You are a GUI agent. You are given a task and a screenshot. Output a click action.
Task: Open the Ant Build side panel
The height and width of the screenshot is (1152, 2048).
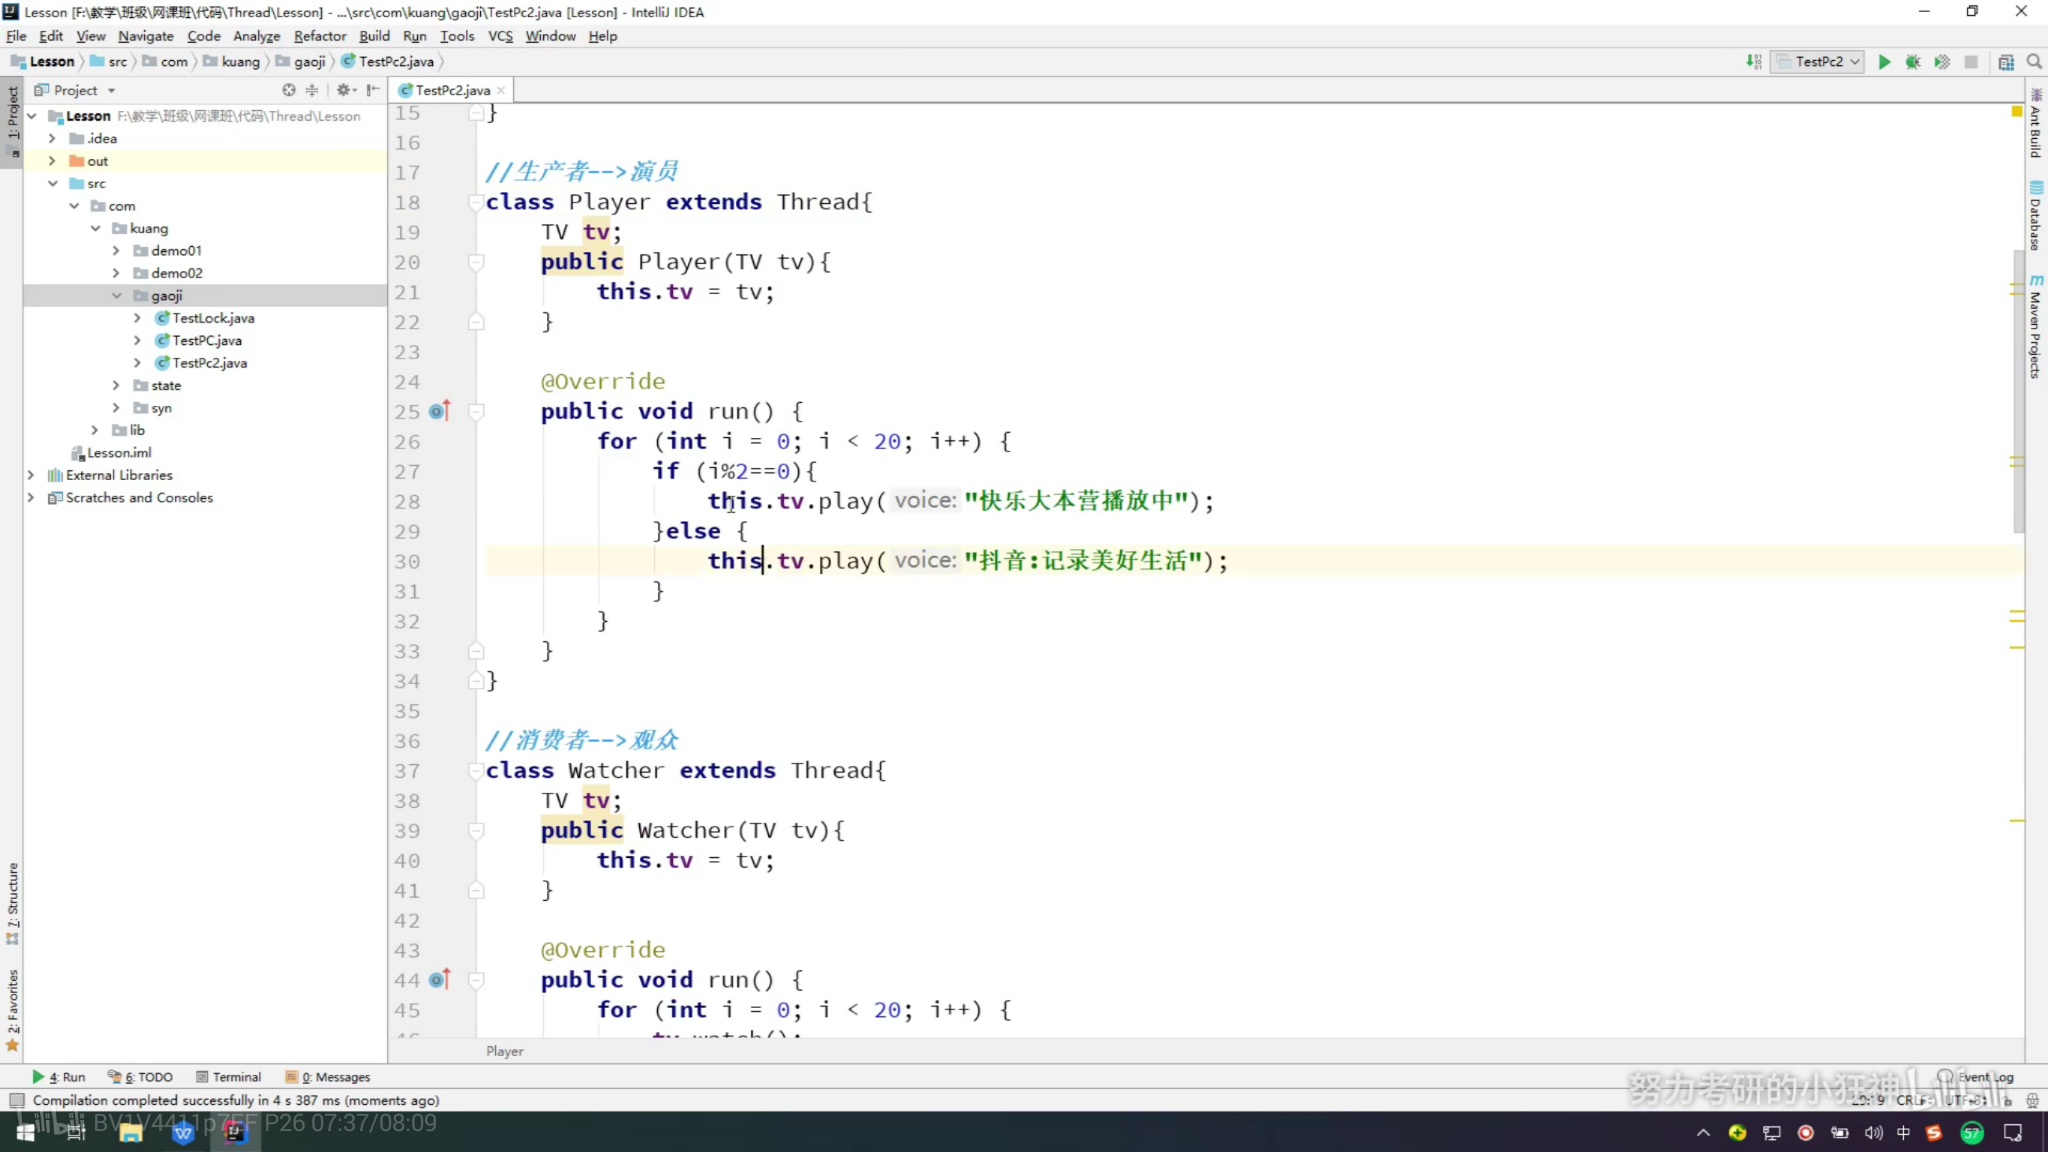pyautogui.click(x=2036, y=123)
